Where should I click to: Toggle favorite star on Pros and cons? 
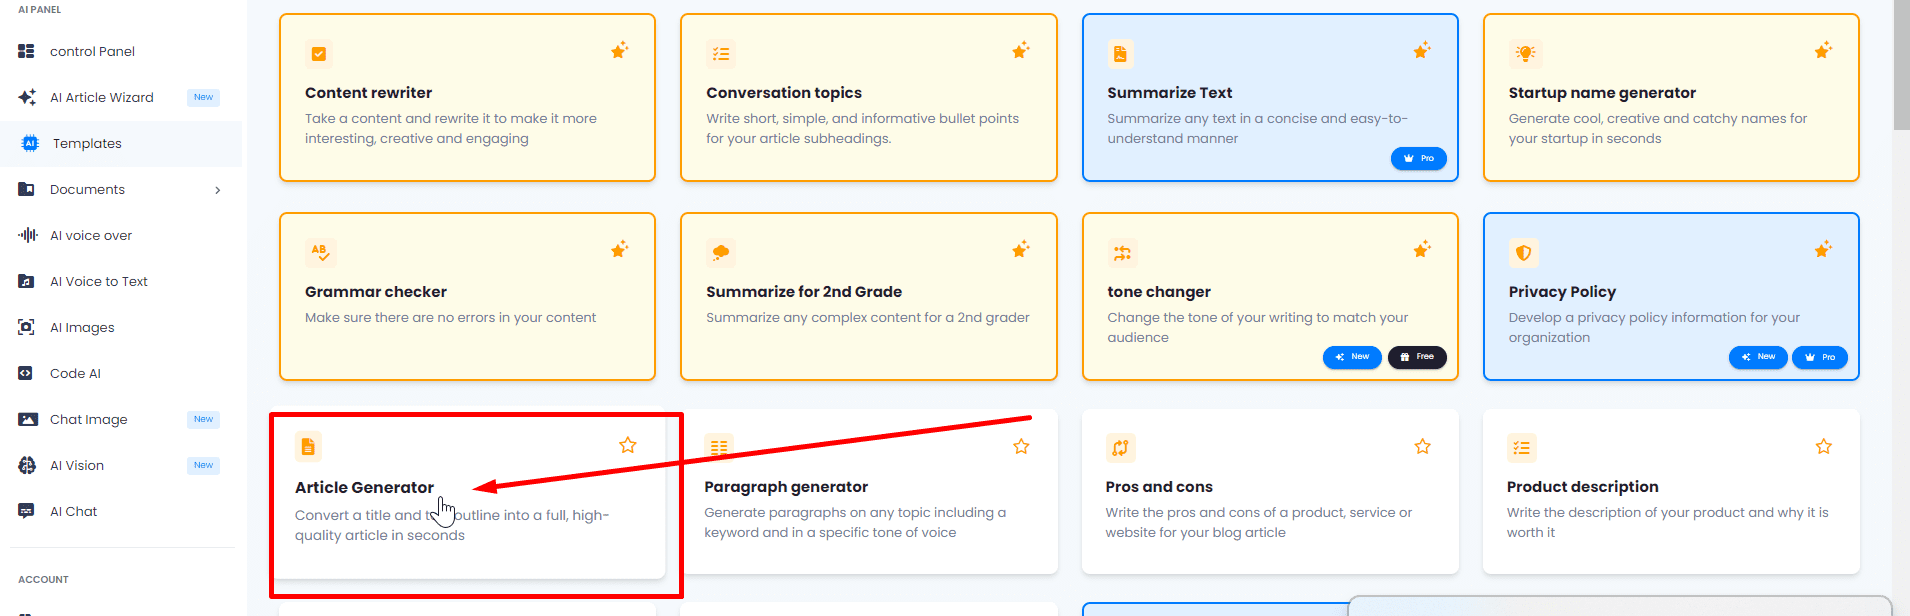click(1422, 446)
